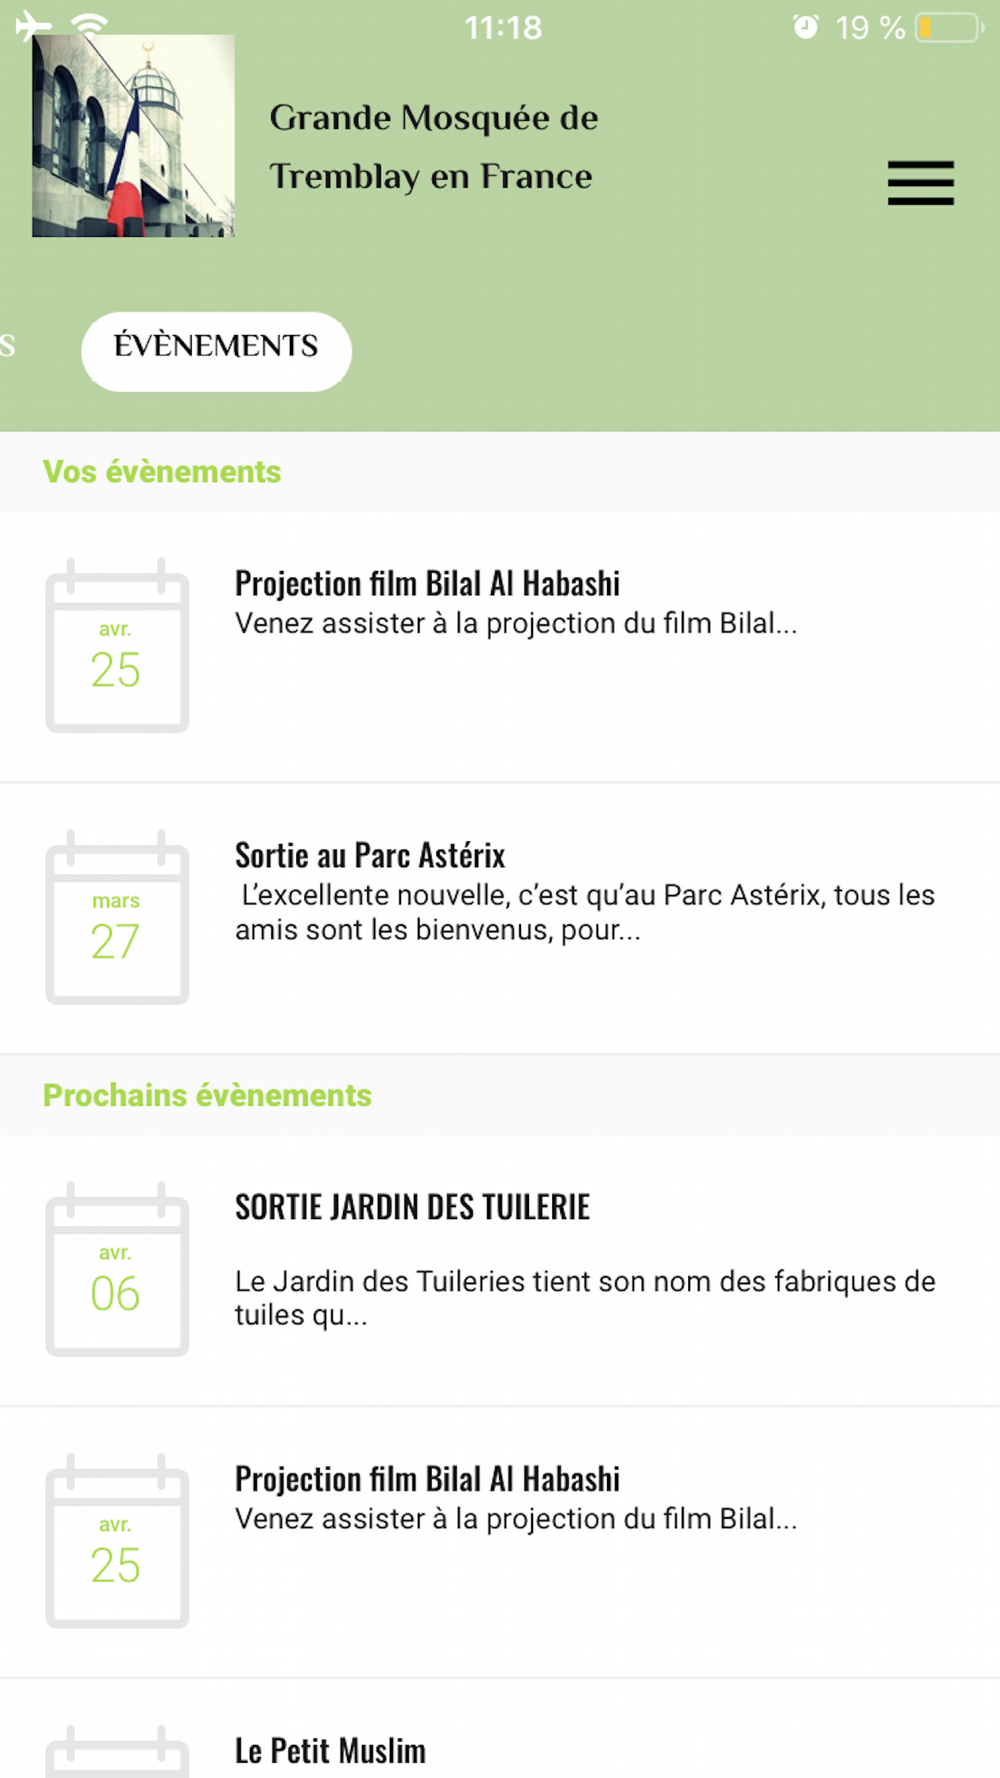Tap the airplane mode status icon
The image size is (1000, 1778).
tap(33, 25)
